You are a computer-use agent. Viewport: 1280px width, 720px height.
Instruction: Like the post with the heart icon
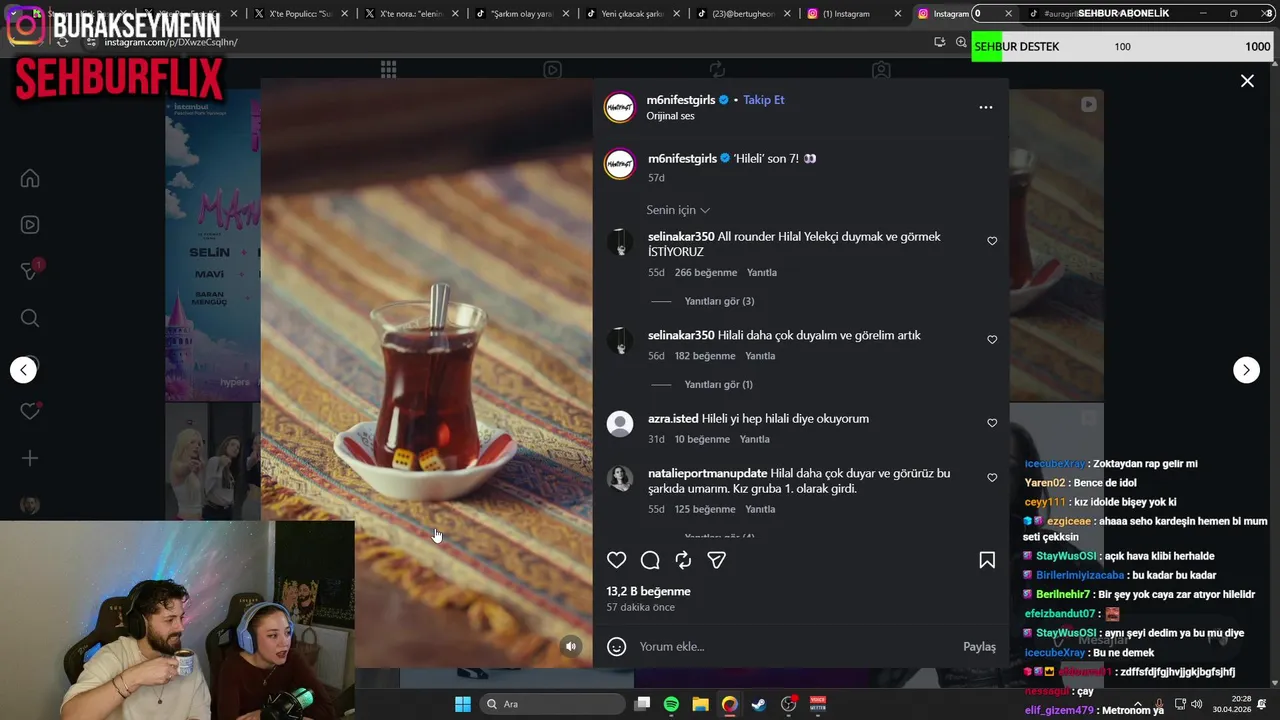pos(617,560)
